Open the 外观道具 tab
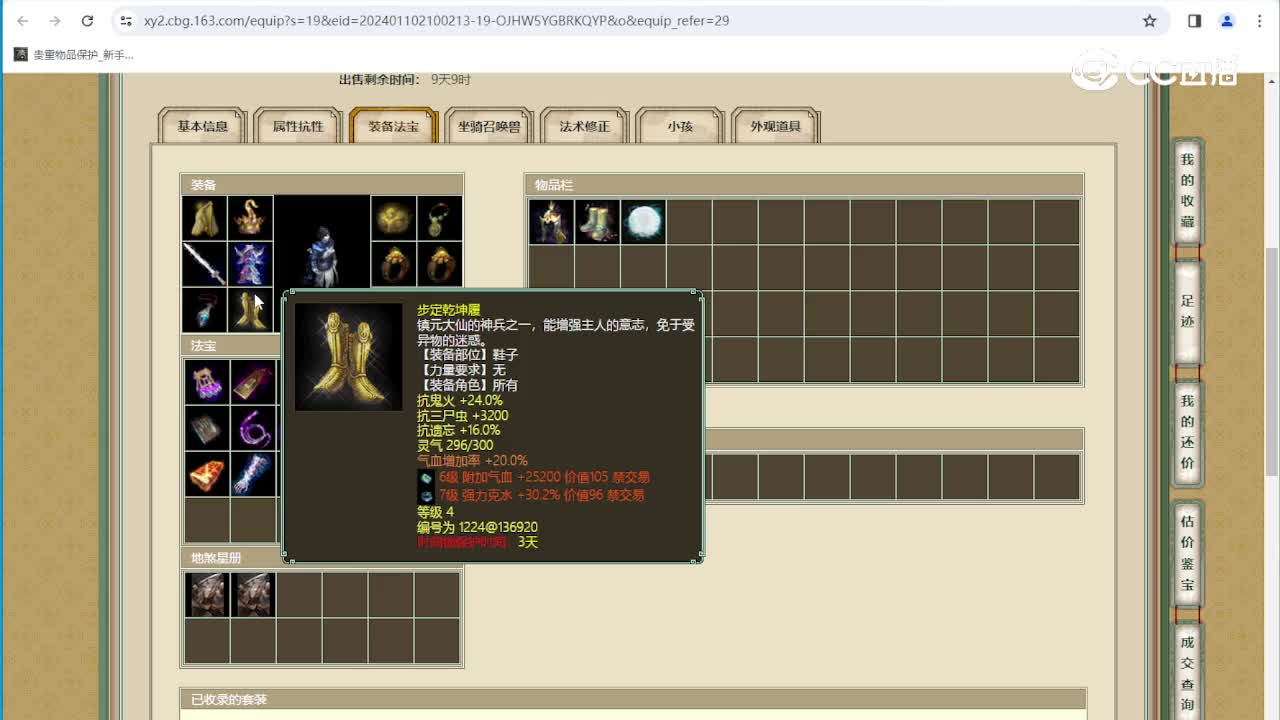The width and height of the screenshot is (1280, 720). click(x=776, y=126)
